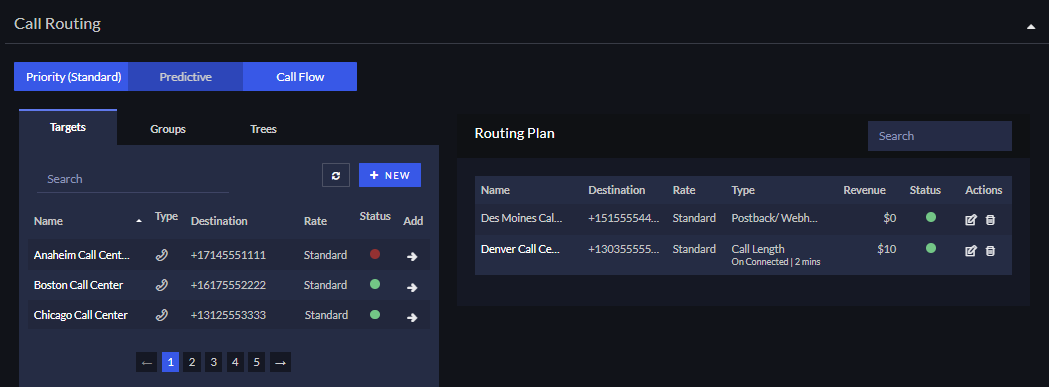Open the Call Flow tab
The height and width of the screenshot is (387, 1049).
point(300,76)
